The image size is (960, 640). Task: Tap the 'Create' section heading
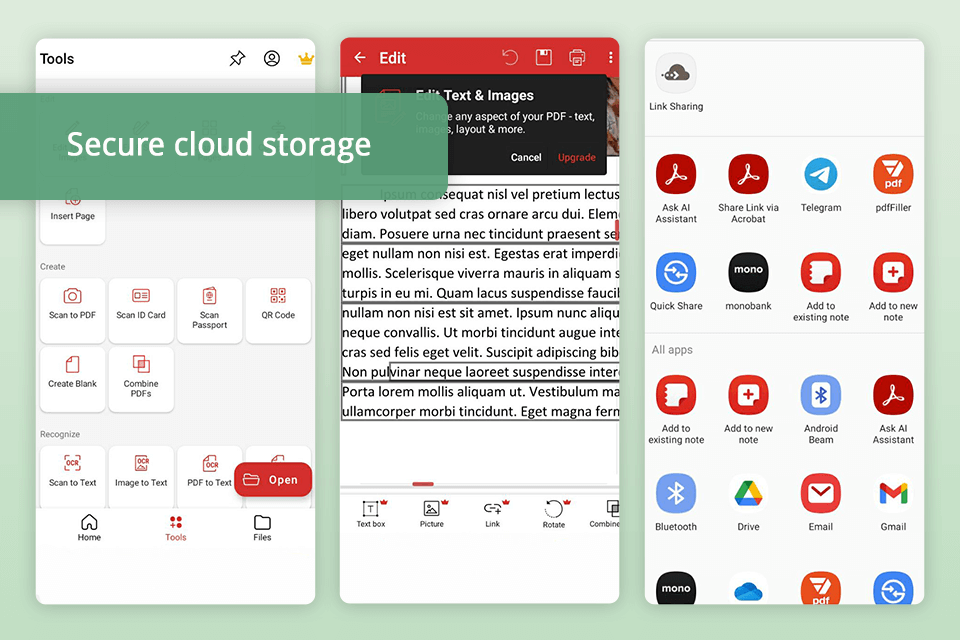click(53, 266)
